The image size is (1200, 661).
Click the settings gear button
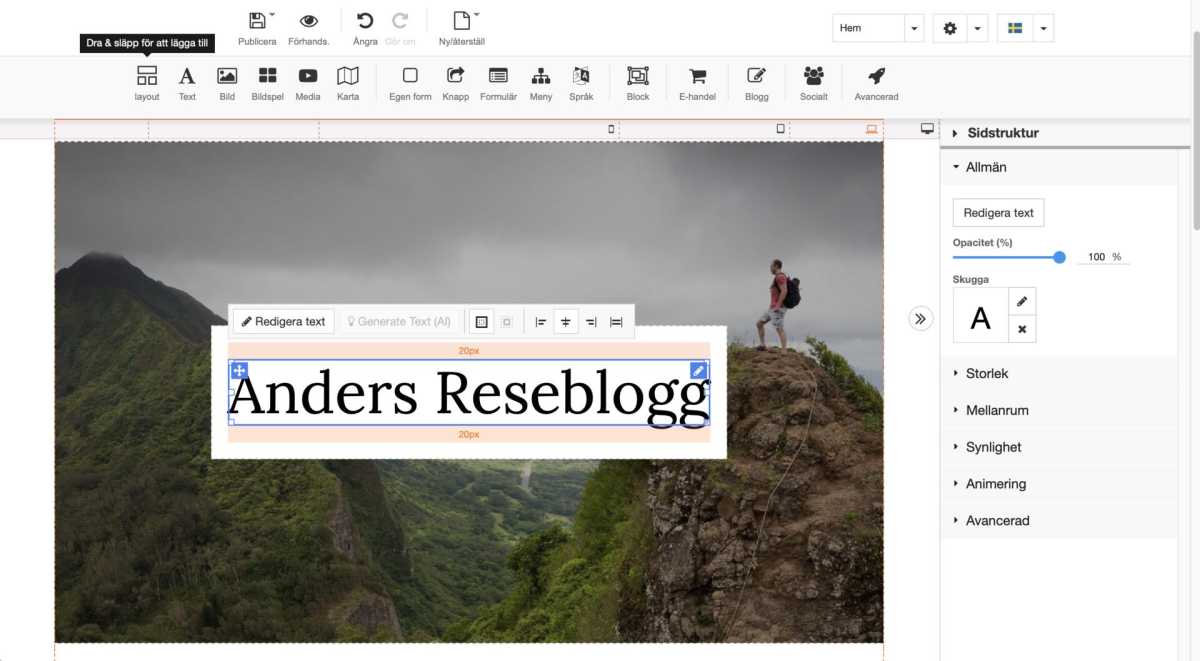tap(950, 28)
